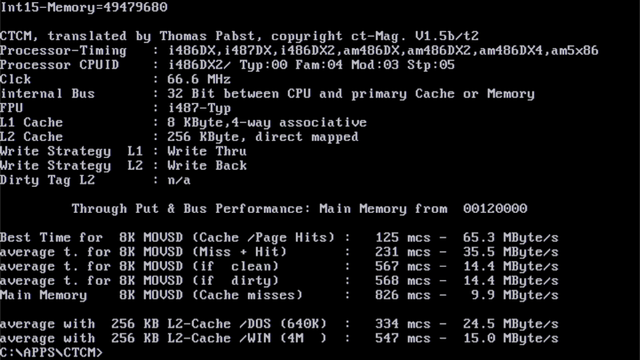Click the C:\APPS\CTCM> command prompt

point(51,352)
